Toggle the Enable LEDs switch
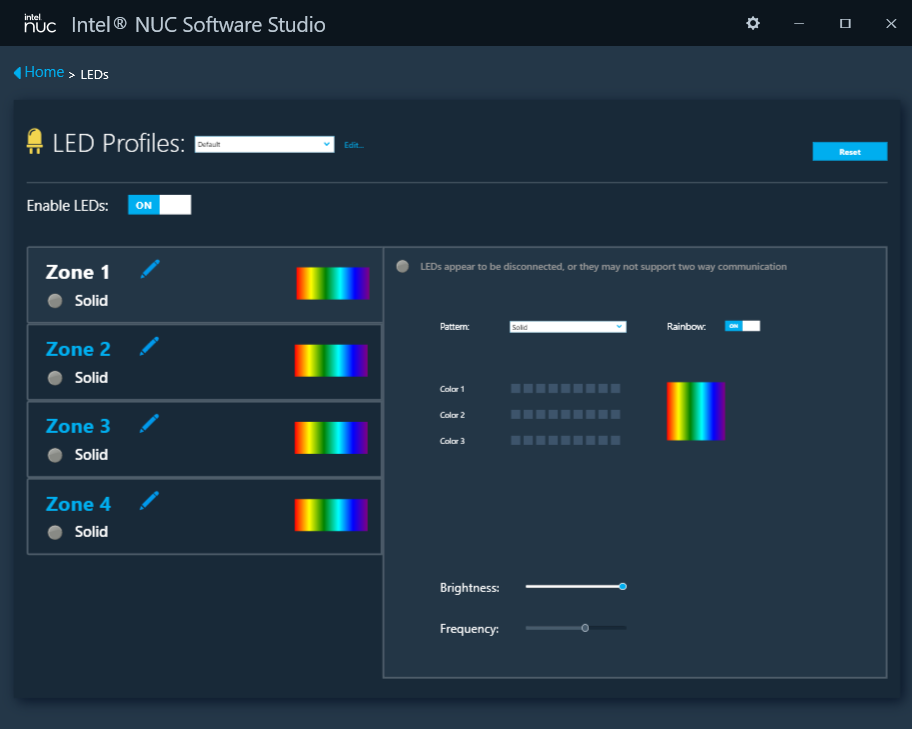912x729 pixels. [159, 205]
